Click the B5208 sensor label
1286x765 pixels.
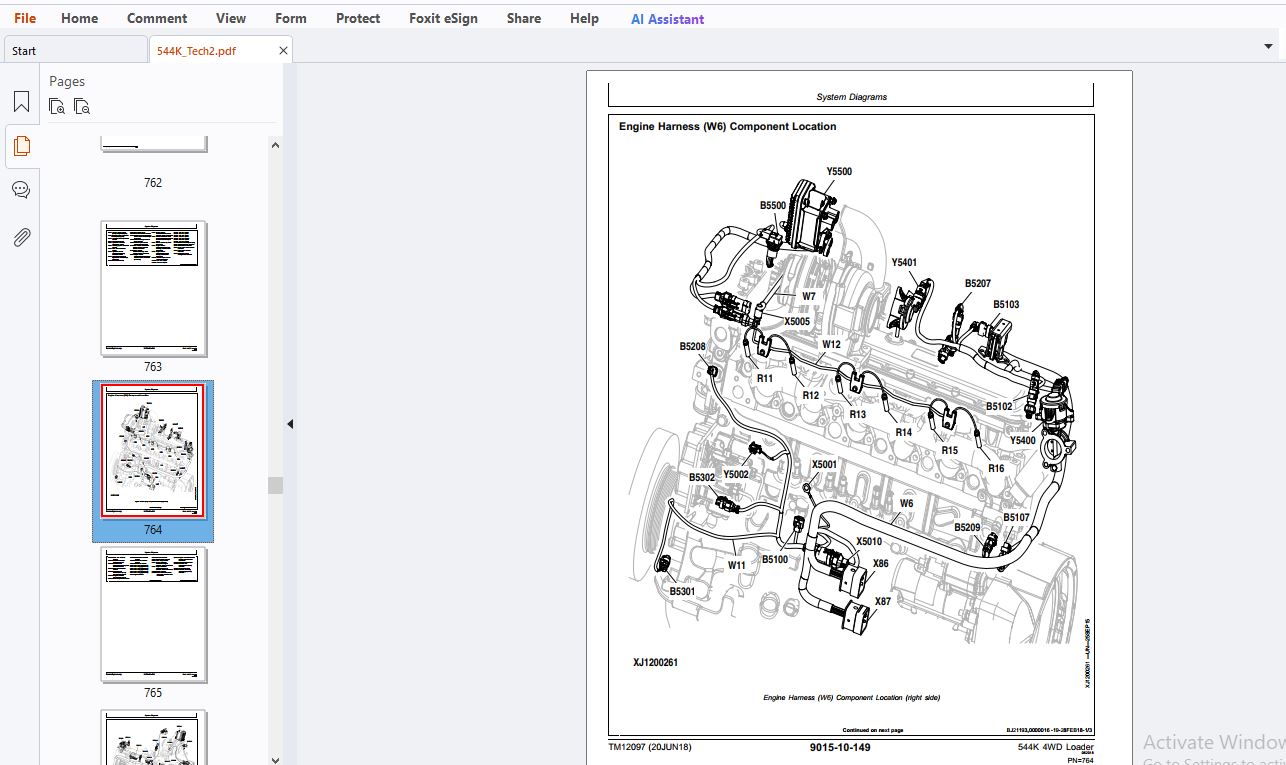pyautogui.click(x=692, y=347)
